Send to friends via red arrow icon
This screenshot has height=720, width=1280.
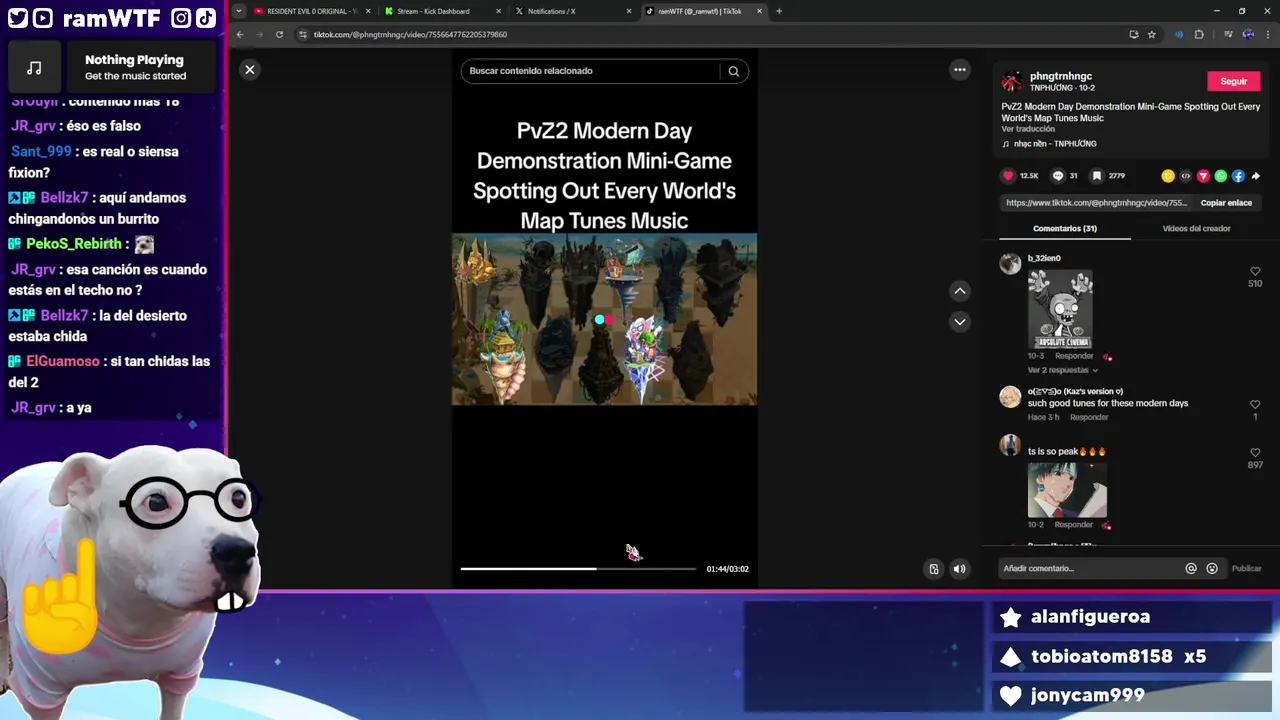click(1203, 176)
